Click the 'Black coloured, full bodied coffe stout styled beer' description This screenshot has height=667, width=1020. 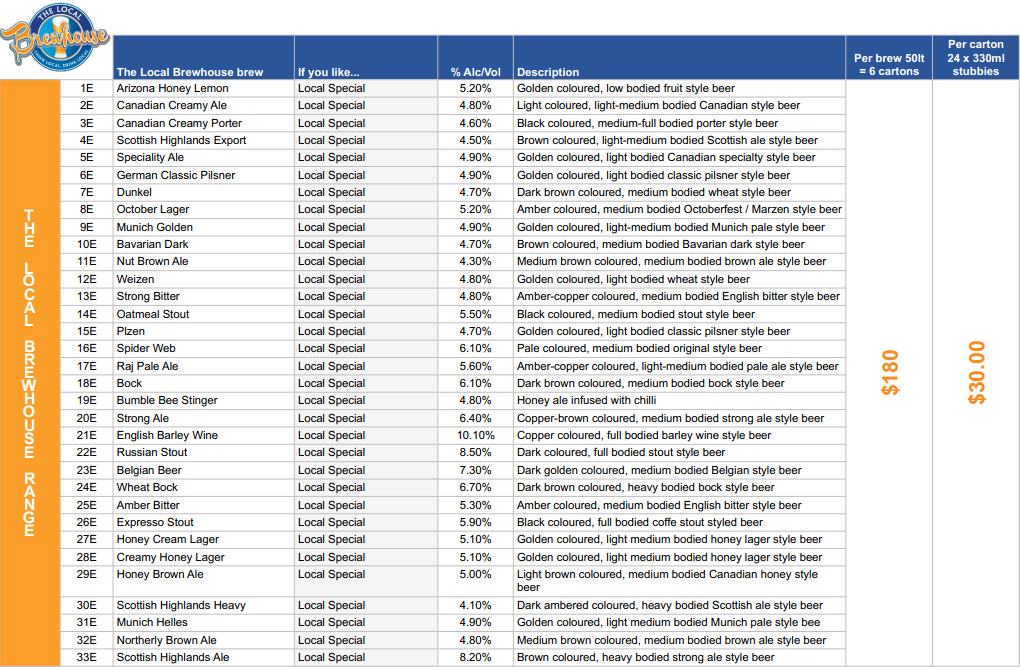640,522
